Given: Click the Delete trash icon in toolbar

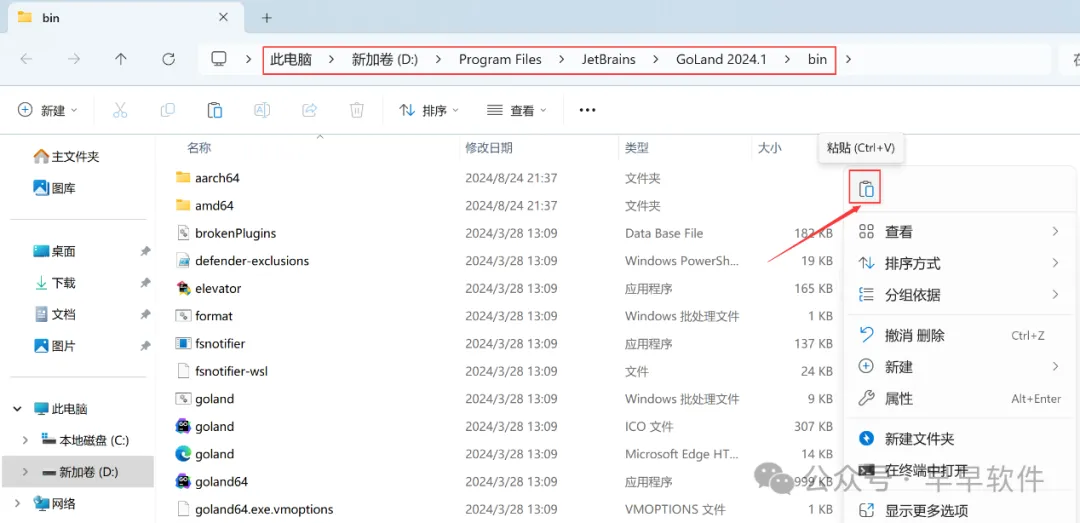Looking at the screenshot, I should [x=357, y=110].
